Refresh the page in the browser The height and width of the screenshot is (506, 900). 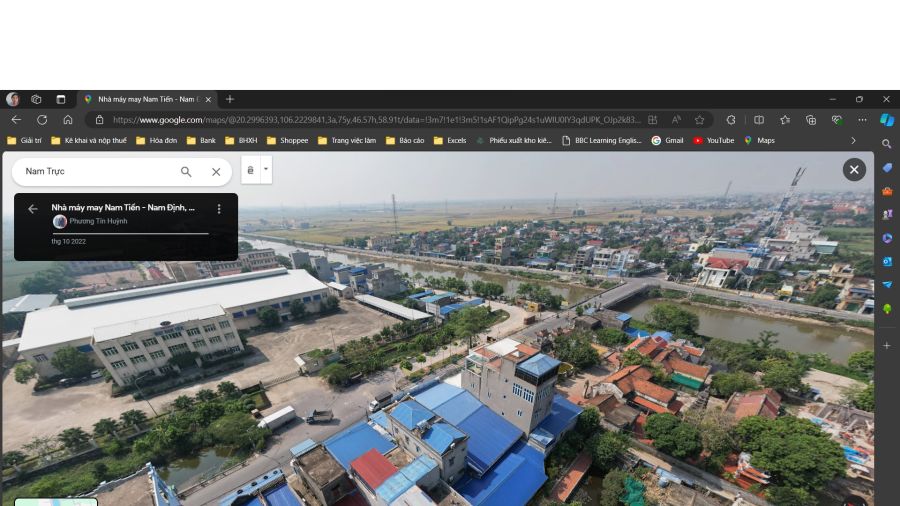pos(42,120)
